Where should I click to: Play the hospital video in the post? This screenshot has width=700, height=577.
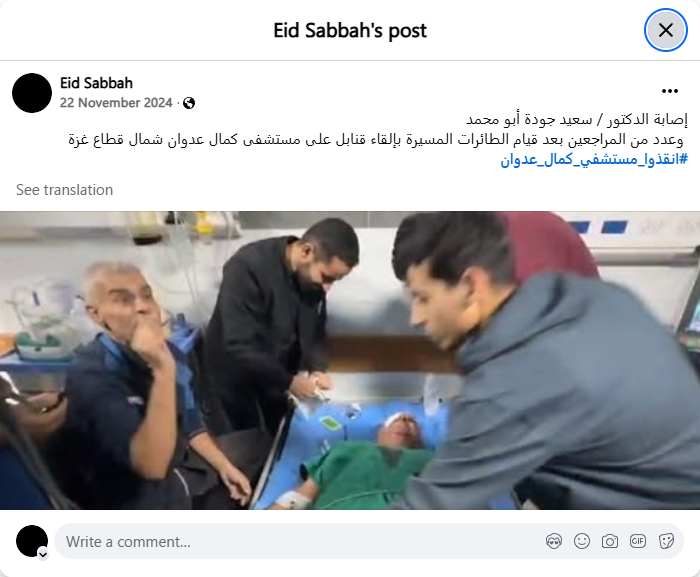(x=350, y=360)
